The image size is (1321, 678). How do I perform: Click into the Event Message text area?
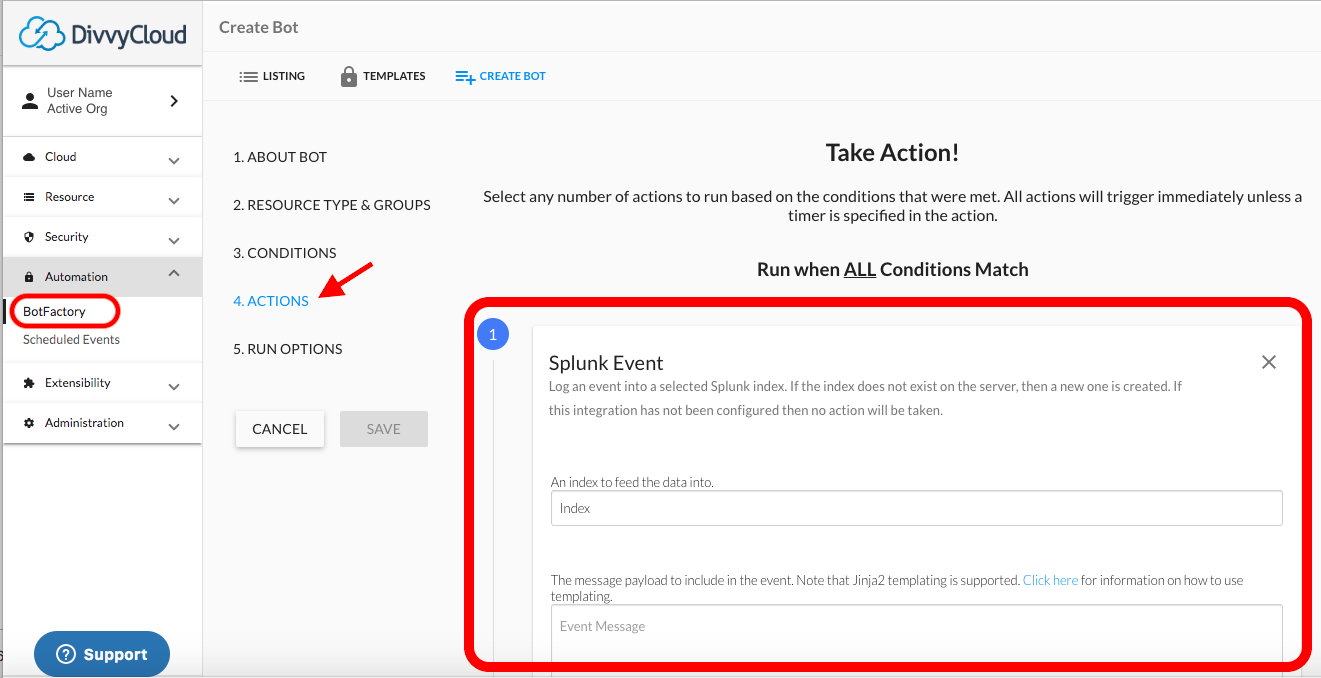pyautogui.click(x=917, y=632)
